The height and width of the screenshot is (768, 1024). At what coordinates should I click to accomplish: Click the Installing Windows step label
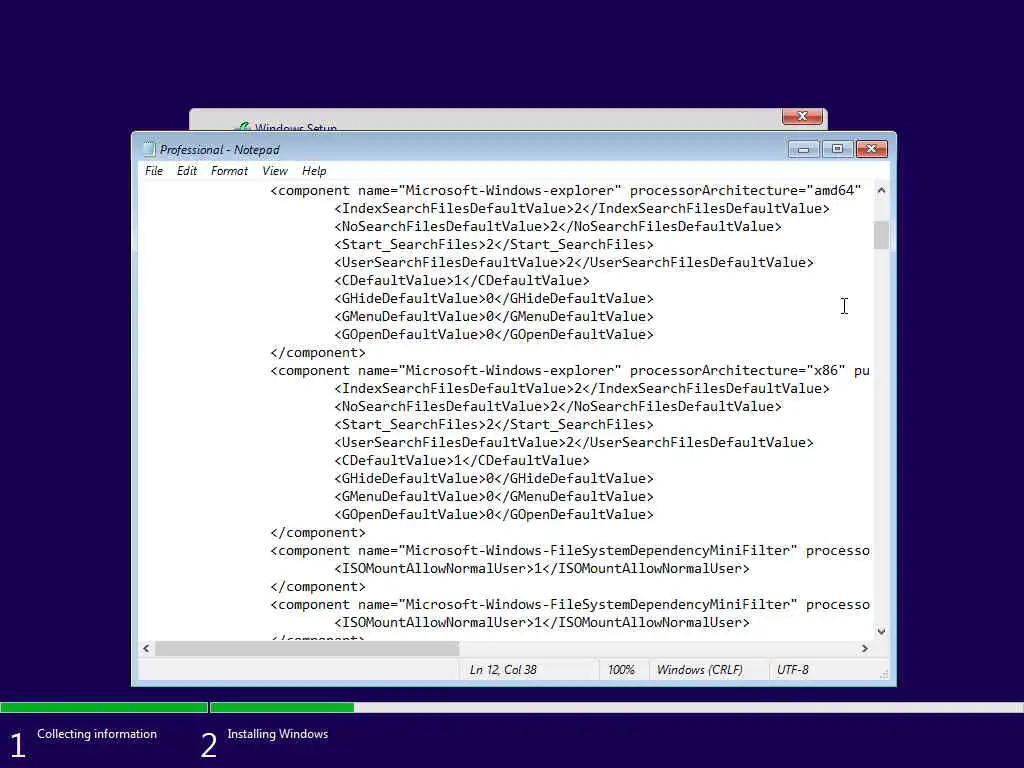click(x=278, y=734)
